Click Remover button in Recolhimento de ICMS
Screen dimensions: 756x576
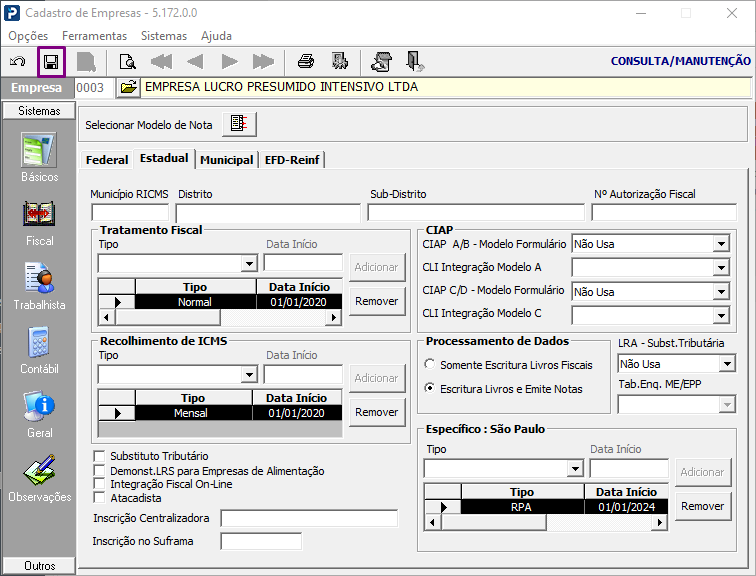click(377, 412)
